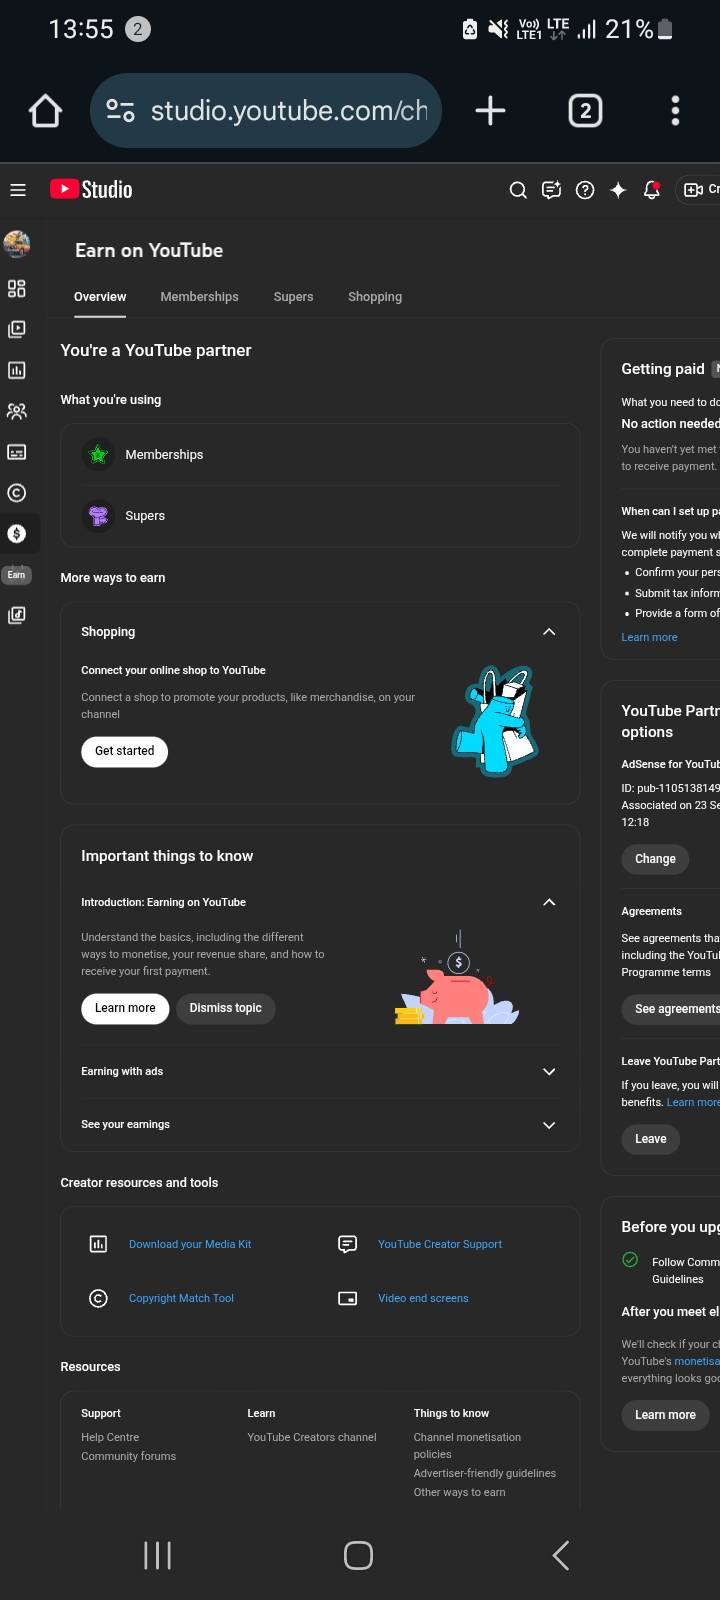Image resolution: width=720 pixels, height=1600 pixels.
Task: Open the Dashboard icon in the sidebar
Action: tap(17, 289)
